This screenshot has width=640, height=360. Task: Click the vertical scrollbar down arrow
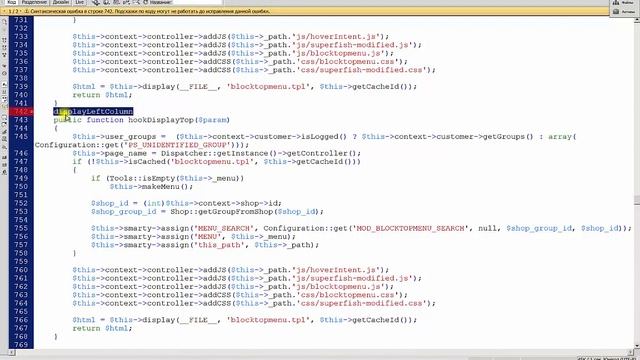(636, 346)
